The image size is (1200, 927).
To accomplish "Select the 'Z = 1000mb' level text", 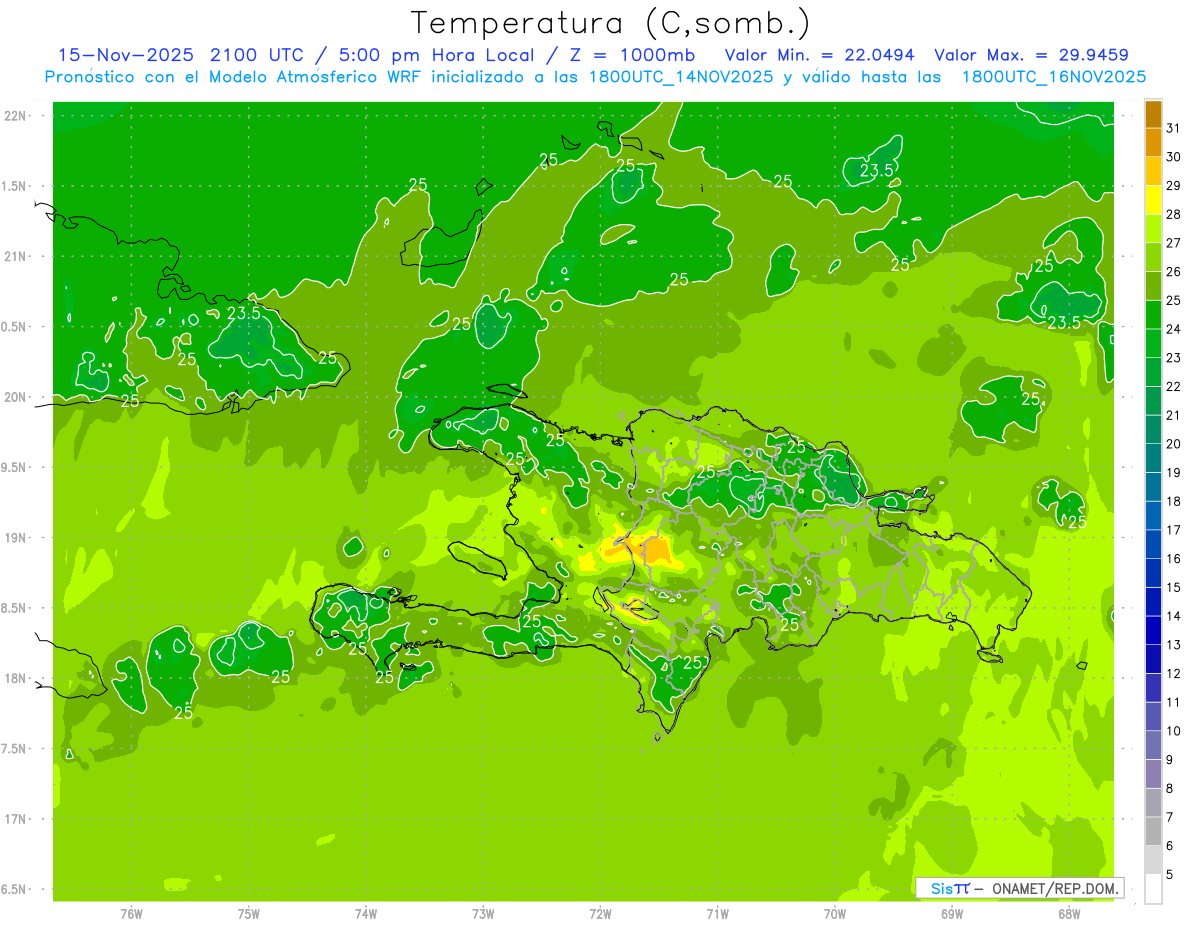I will pyautogui.click(x=633, y=55).
